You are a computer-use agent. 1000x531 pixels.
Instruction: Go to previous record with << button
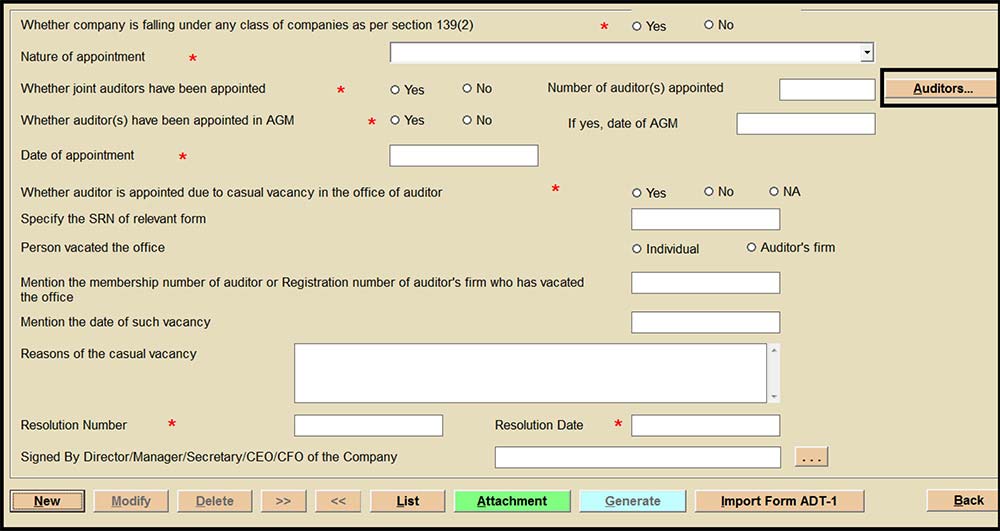(x=337, y=501)
